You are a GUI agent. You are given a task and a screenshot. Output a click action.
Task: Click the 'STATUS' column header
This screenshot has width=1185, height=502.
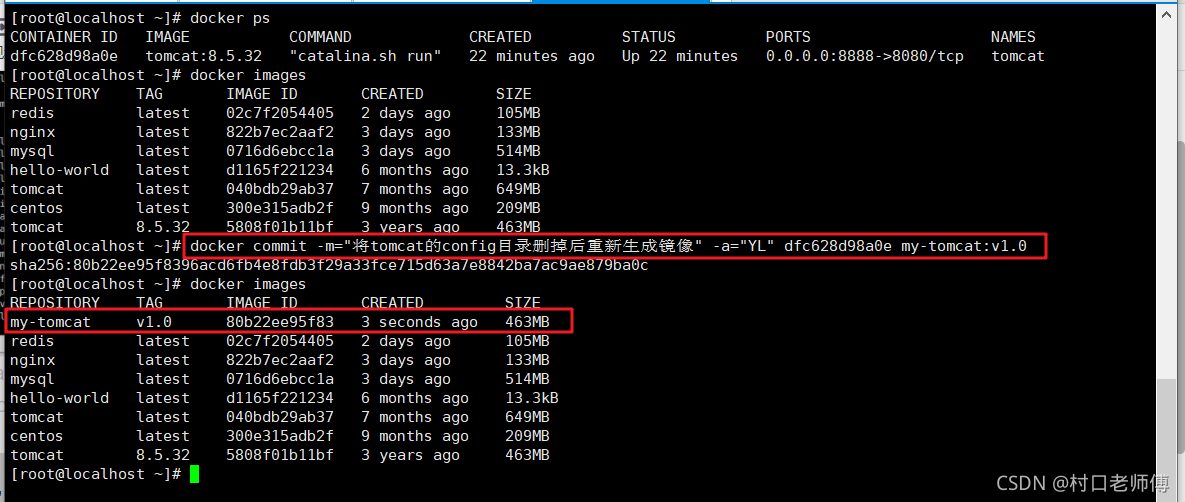pyautogui.click(x=648, y=37)
